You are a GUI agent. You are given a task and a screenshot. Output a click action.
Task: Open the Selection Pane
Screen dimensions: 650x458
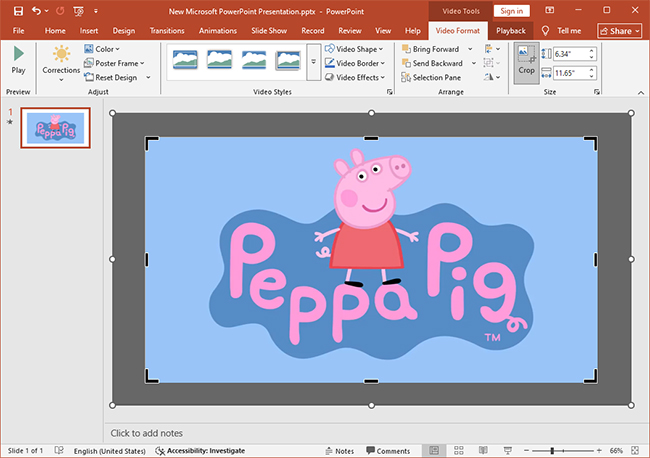(x=431, y=78)
